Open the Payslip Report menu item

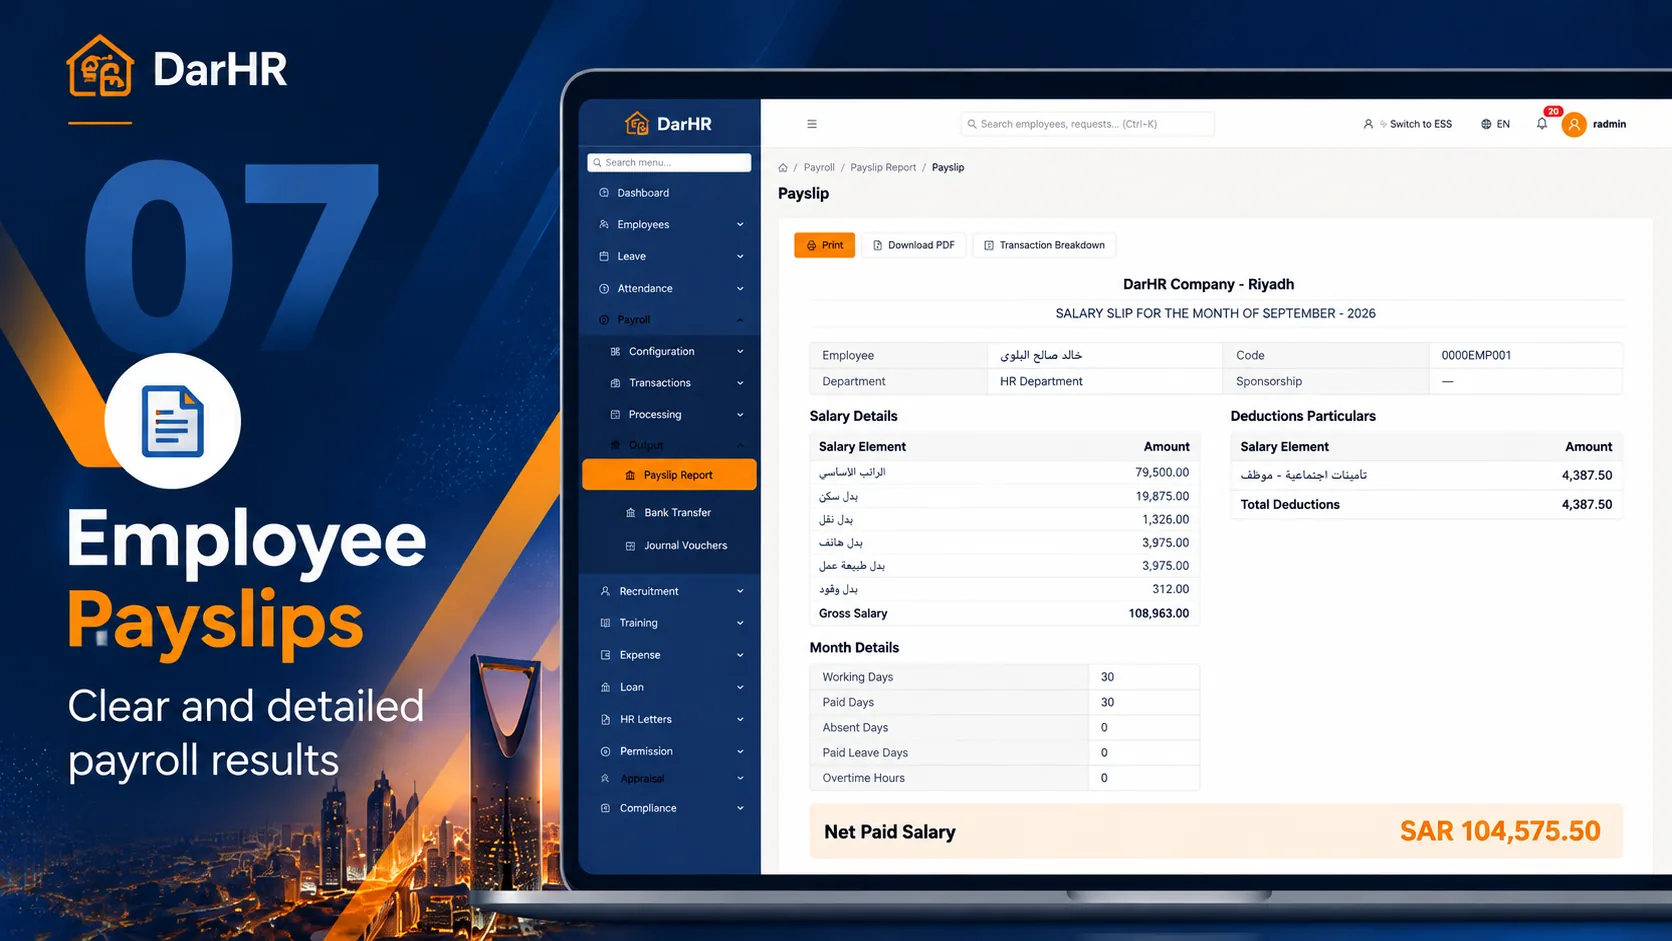669,475
